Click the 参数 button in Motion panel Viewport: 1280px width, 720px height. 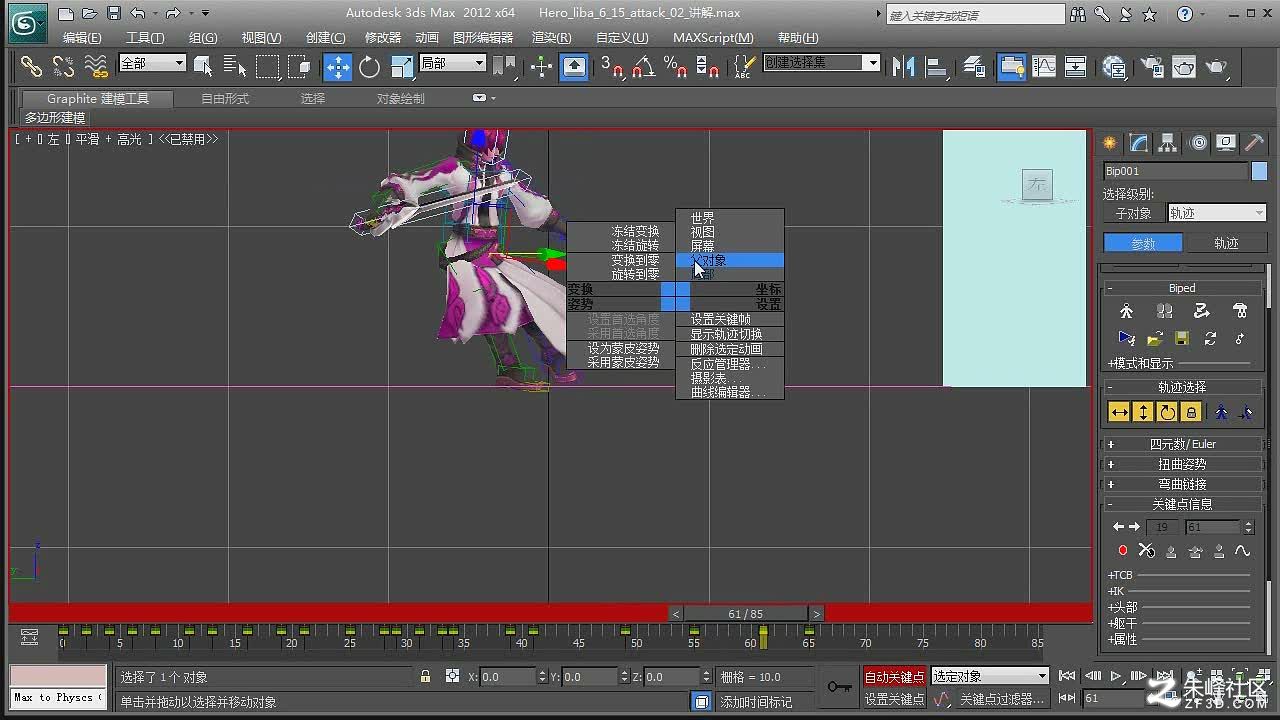[x=1143, y=243]
